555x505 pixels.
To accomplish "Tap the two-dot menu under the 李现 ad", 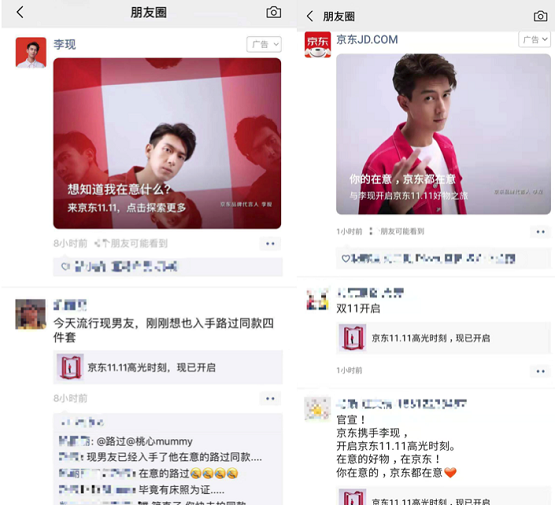I will [270, 243].
